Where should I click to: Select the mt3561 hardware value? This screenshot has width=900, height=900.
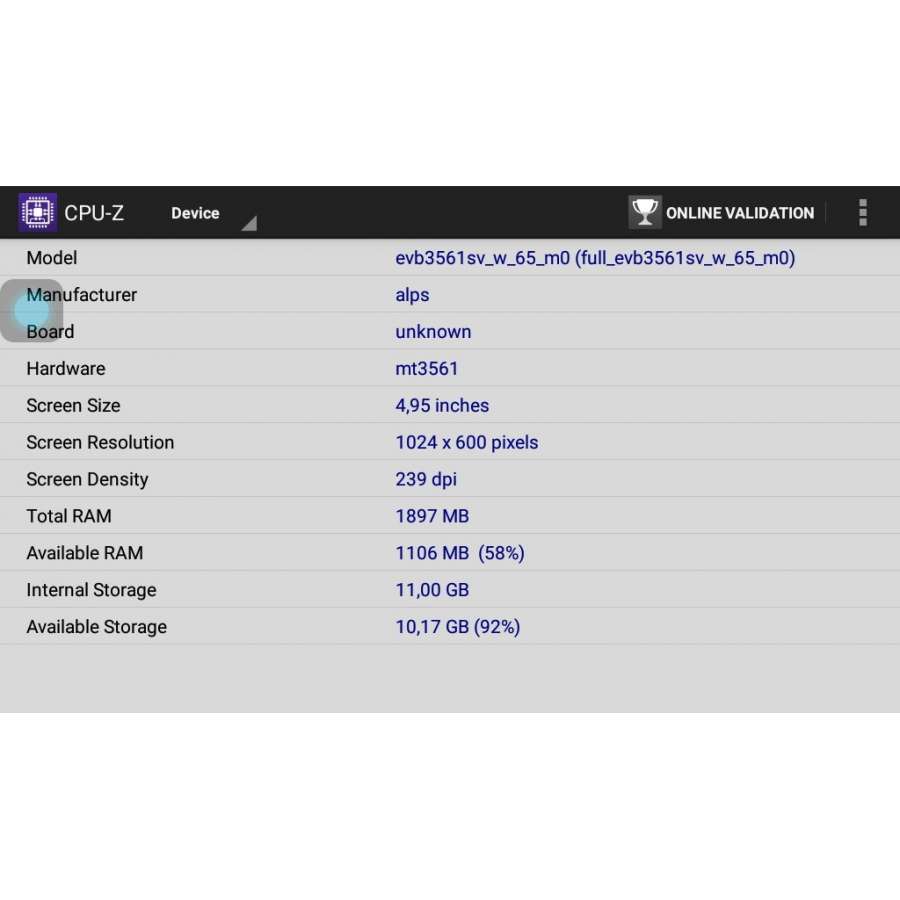coord(426,368)
